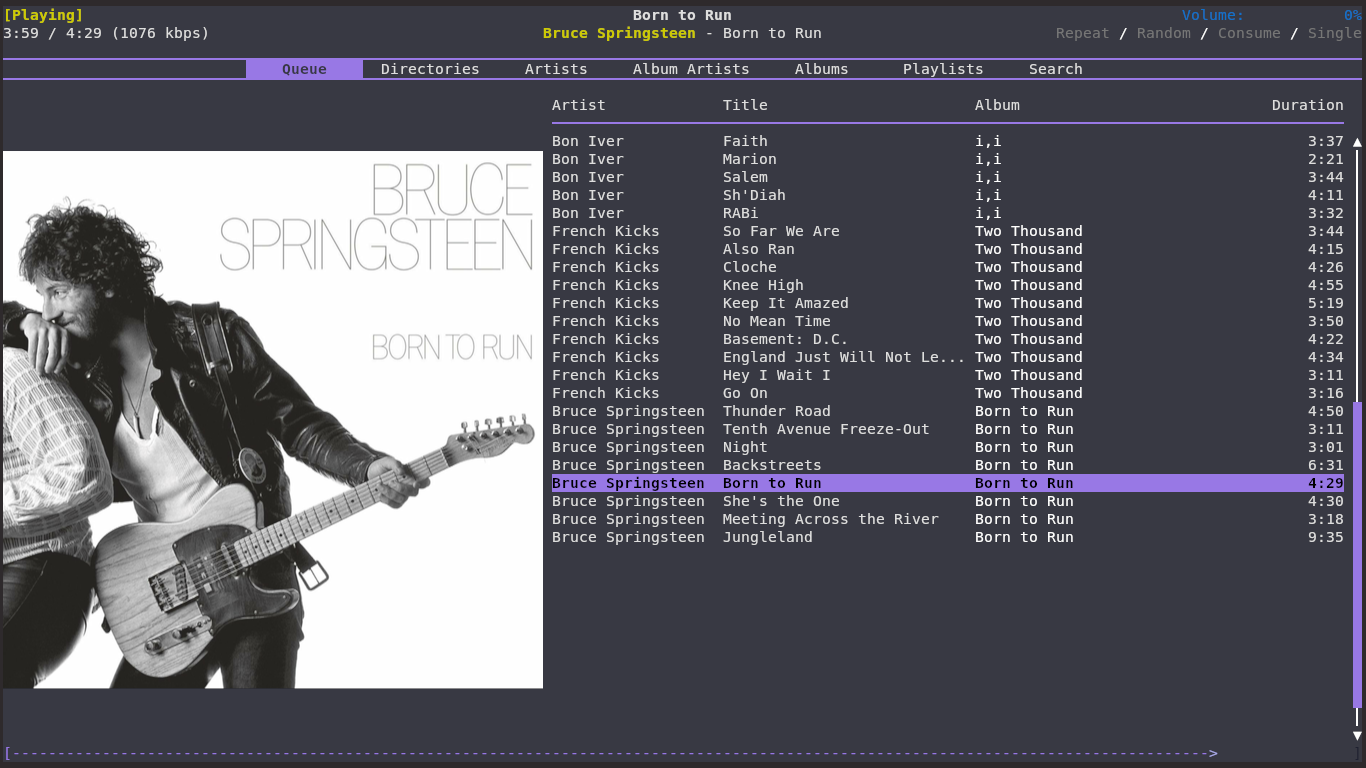Click the 6:31 duration of Backstreets

click(1326, 465)
